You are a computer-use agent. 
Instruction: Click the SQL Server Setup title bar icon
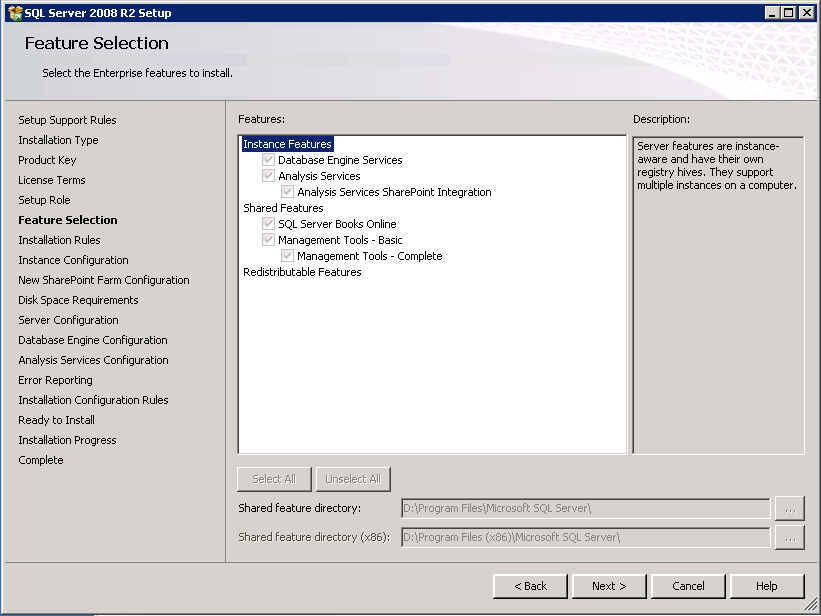[x=15, y=13]
